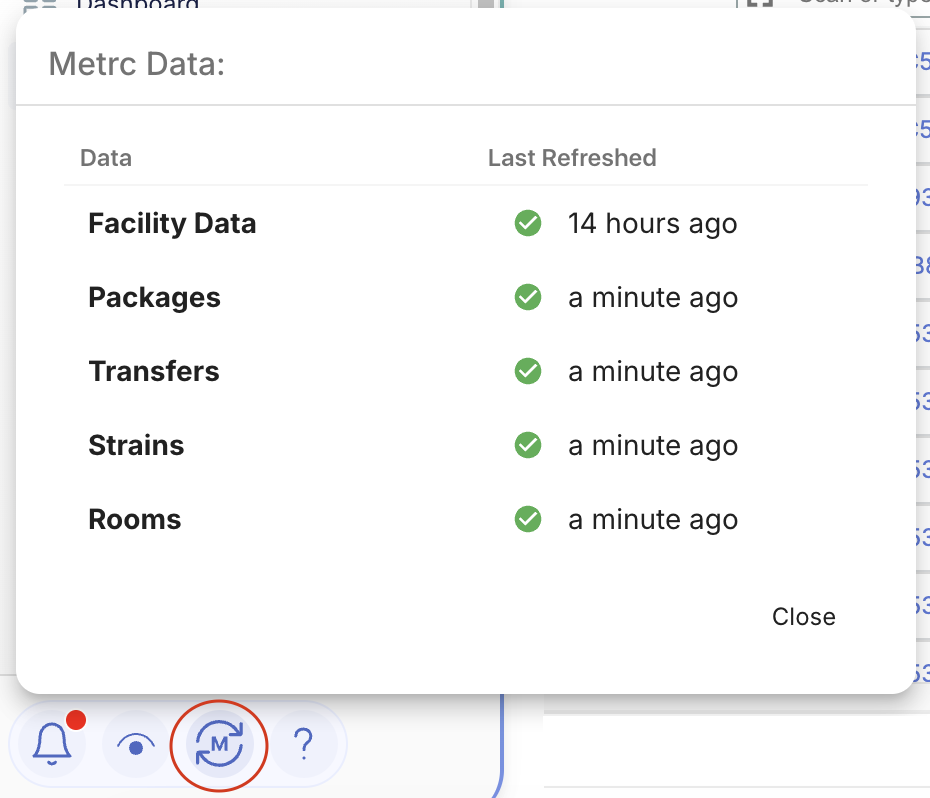The image size is (930, 798).
Task: Click the Data column header
Action: pyautogui.click(x=106, y=158)
